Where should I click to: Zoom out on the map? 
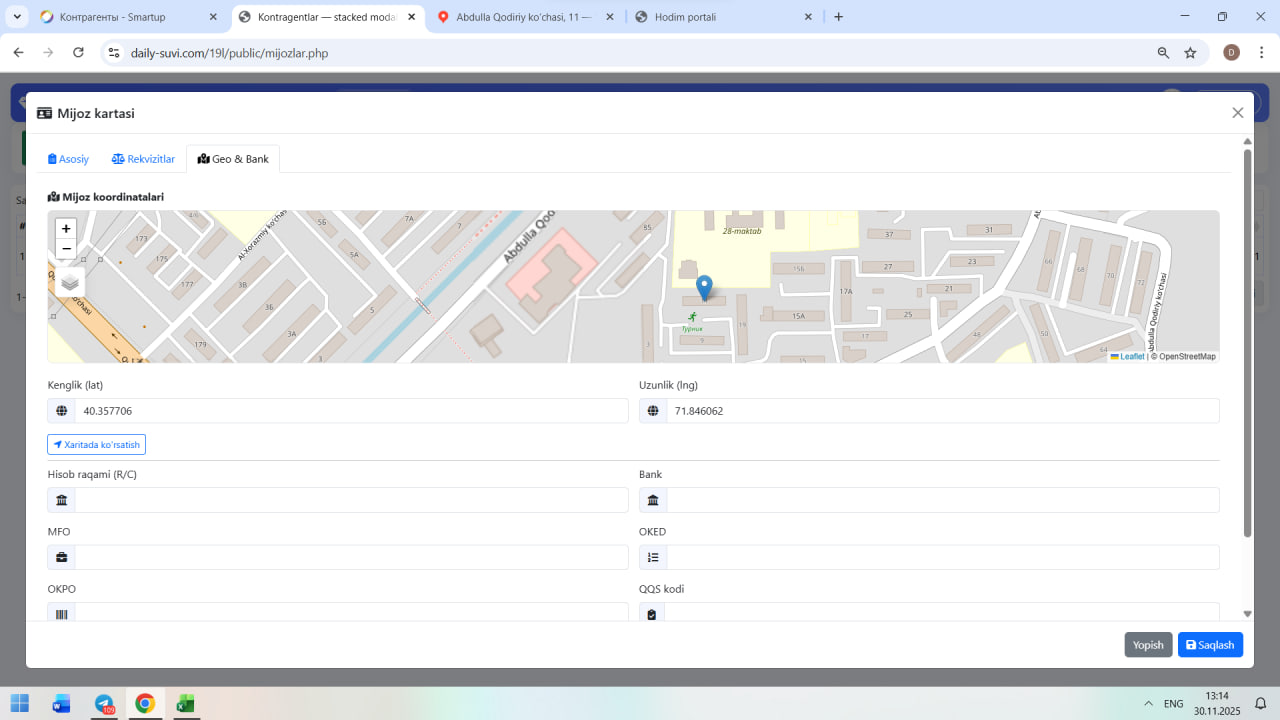pos(66,249)
